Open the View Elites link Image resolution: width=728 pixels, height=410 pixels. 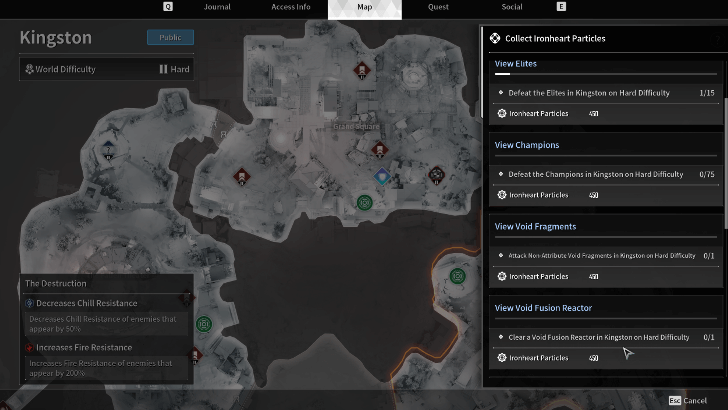coord(515,63)
